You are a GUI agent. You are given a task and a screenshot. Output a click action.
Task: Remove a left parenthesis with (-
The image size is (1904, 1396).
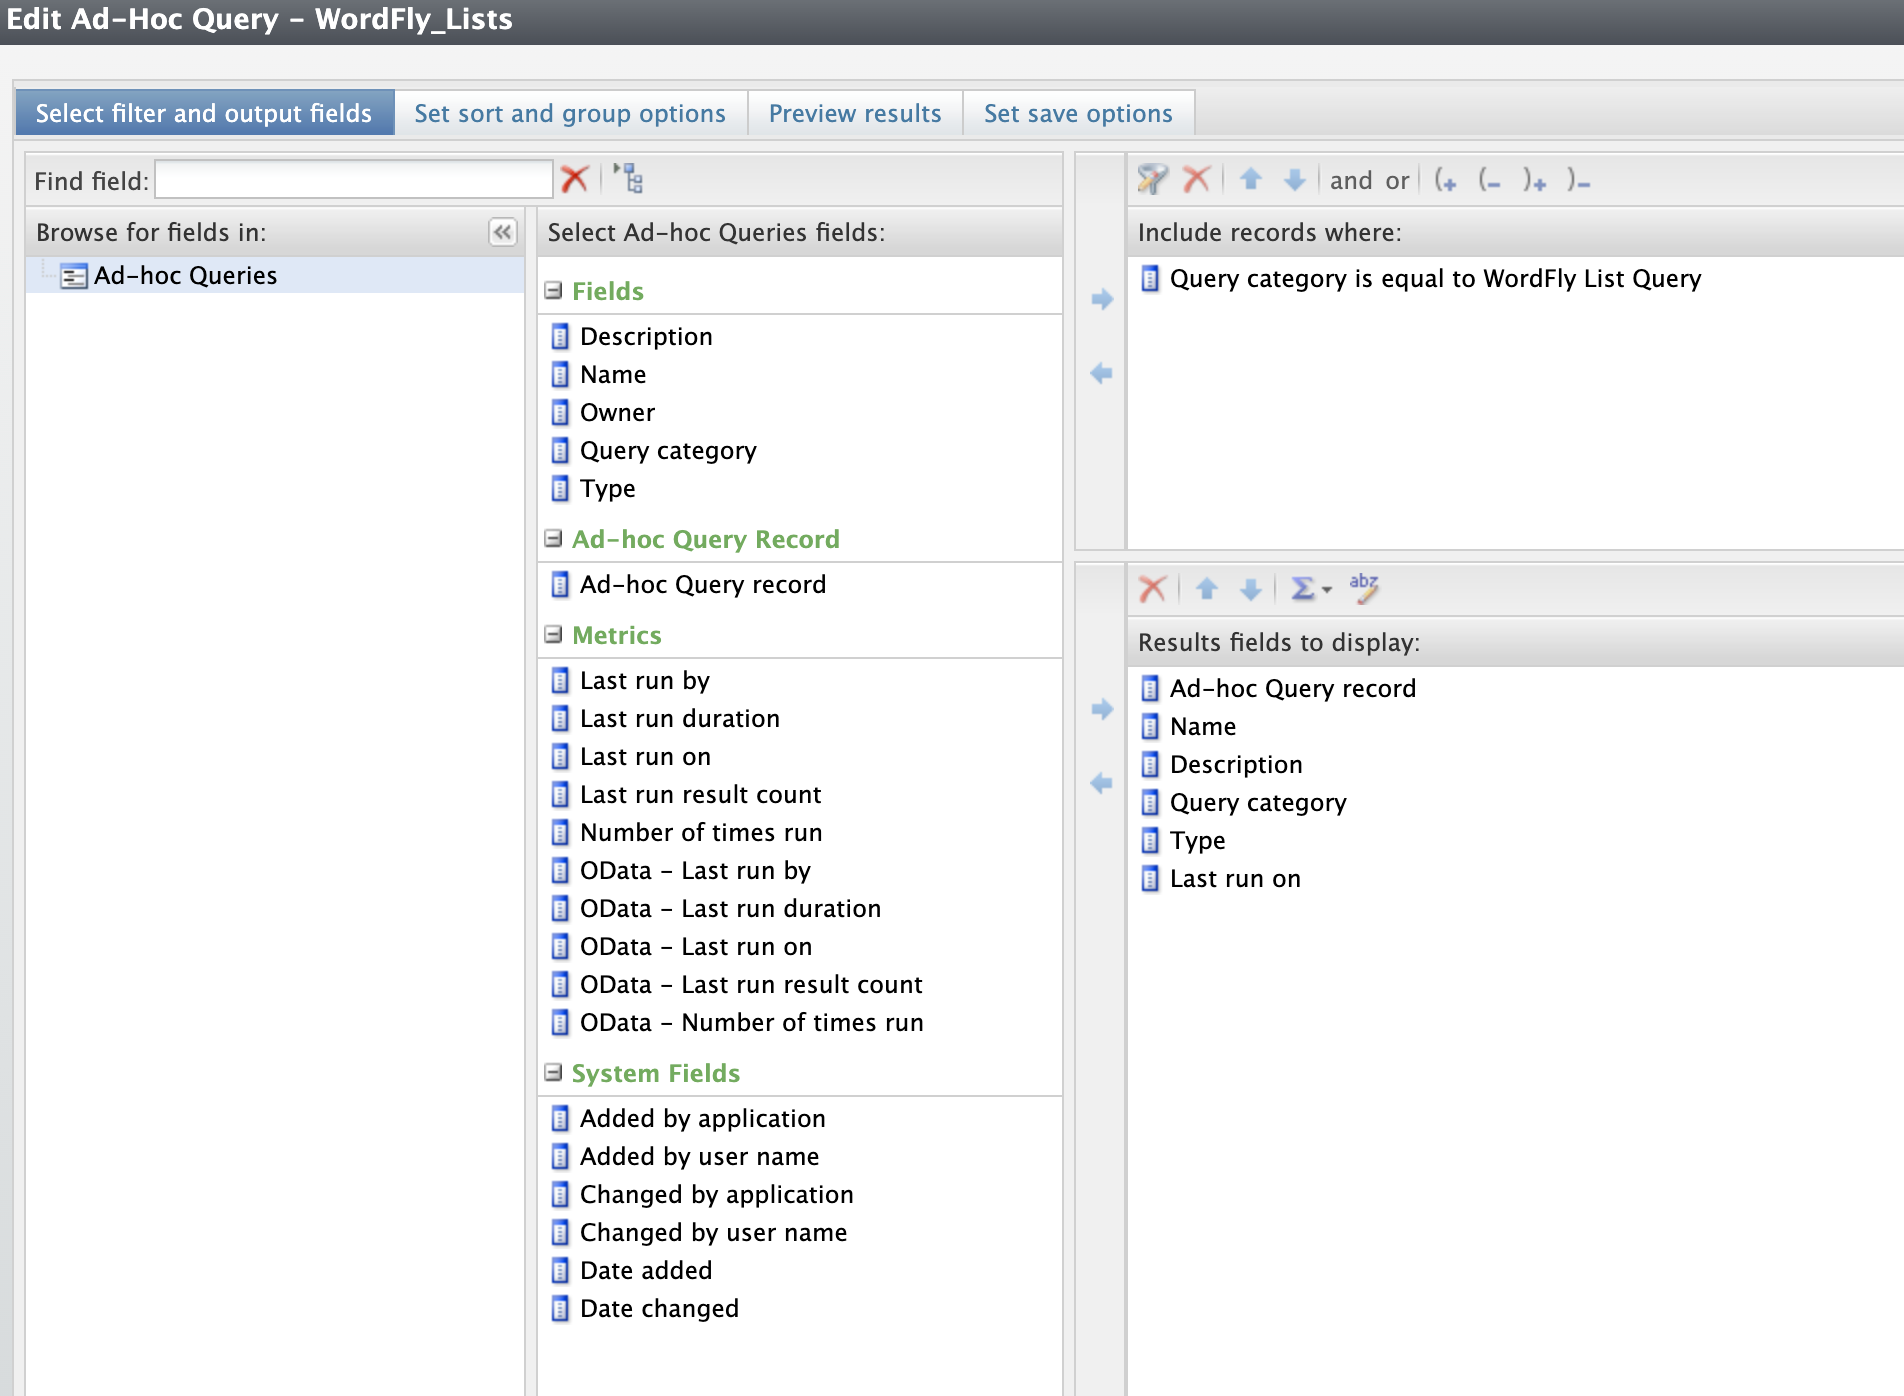[x=1490, y=180]
